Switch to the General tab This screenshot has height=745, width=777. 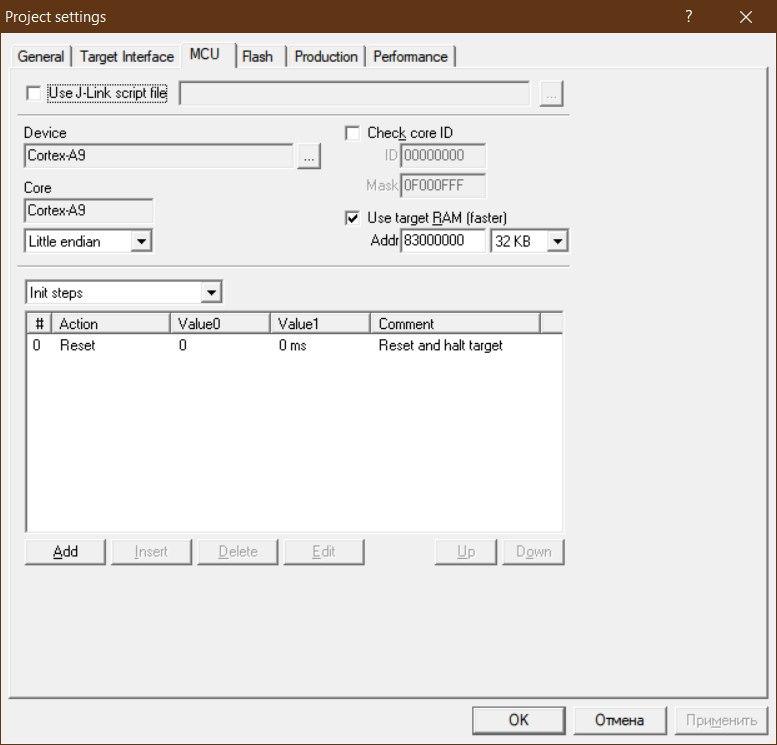click(41, 57)
